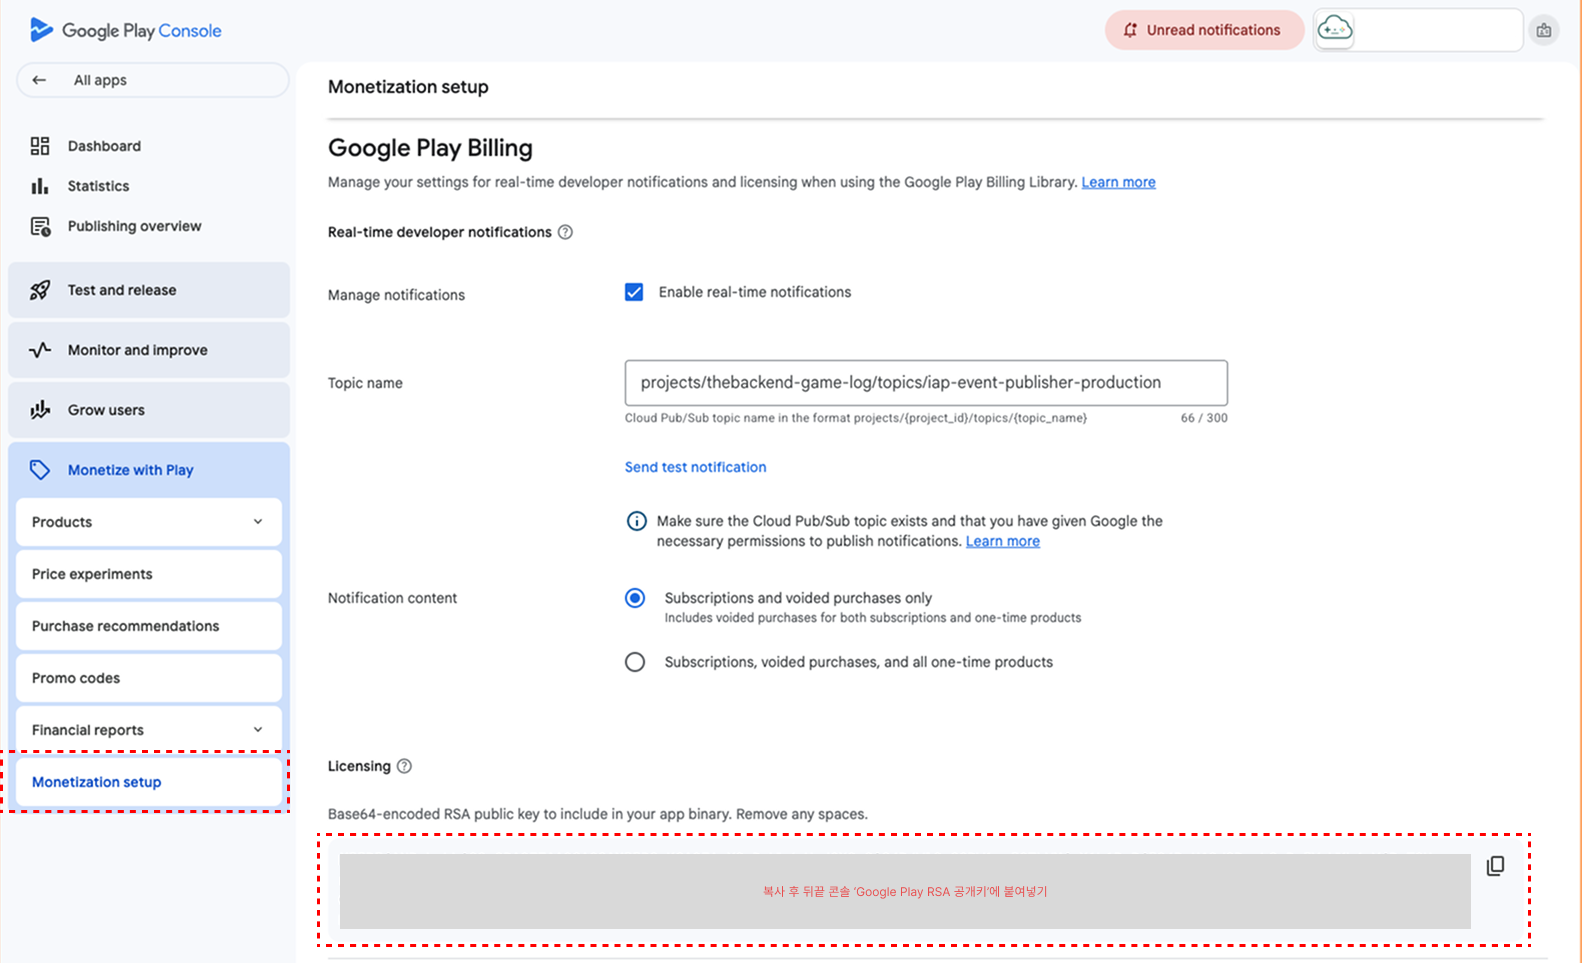Open the Licensing help icon

point(404,766)
